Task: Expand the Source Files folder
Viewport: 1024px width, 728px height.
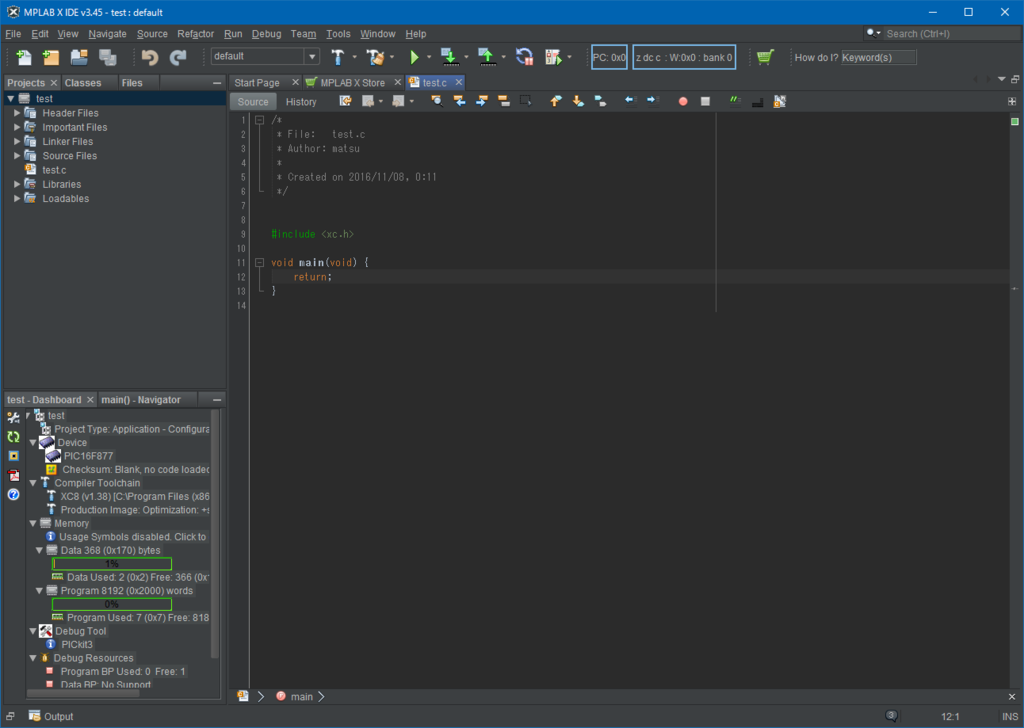Action: pos(17,155)
